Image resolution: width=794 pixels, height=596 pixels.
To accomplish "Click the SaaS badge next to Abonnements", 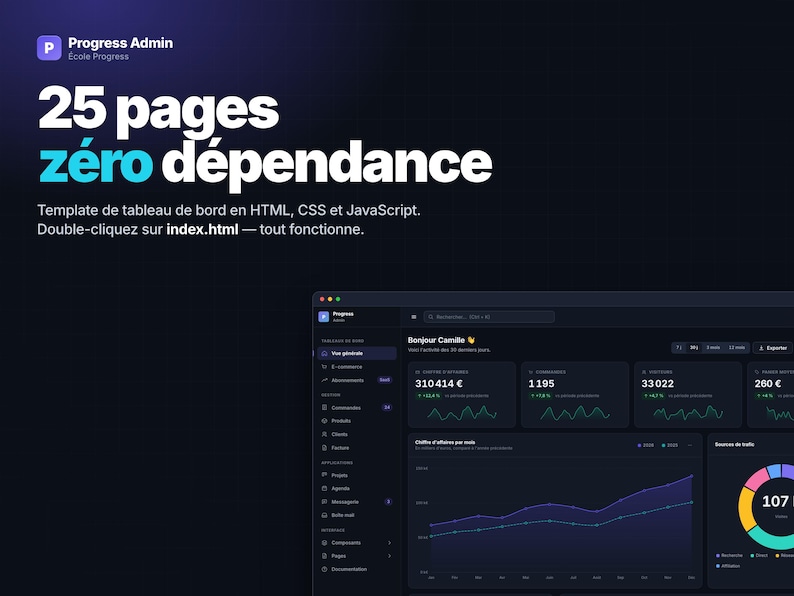I will (384, 380).
